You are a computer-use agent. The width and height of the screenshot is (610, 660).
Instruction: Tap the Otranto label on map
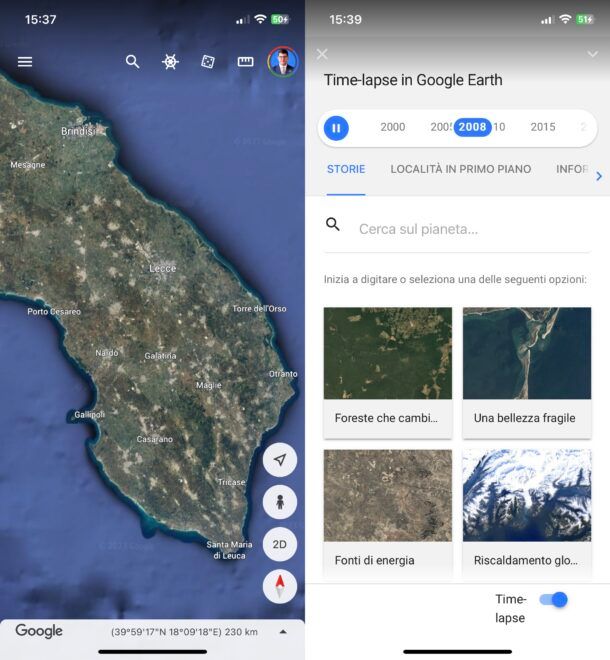pyautogui.click(x=283, y=374)
